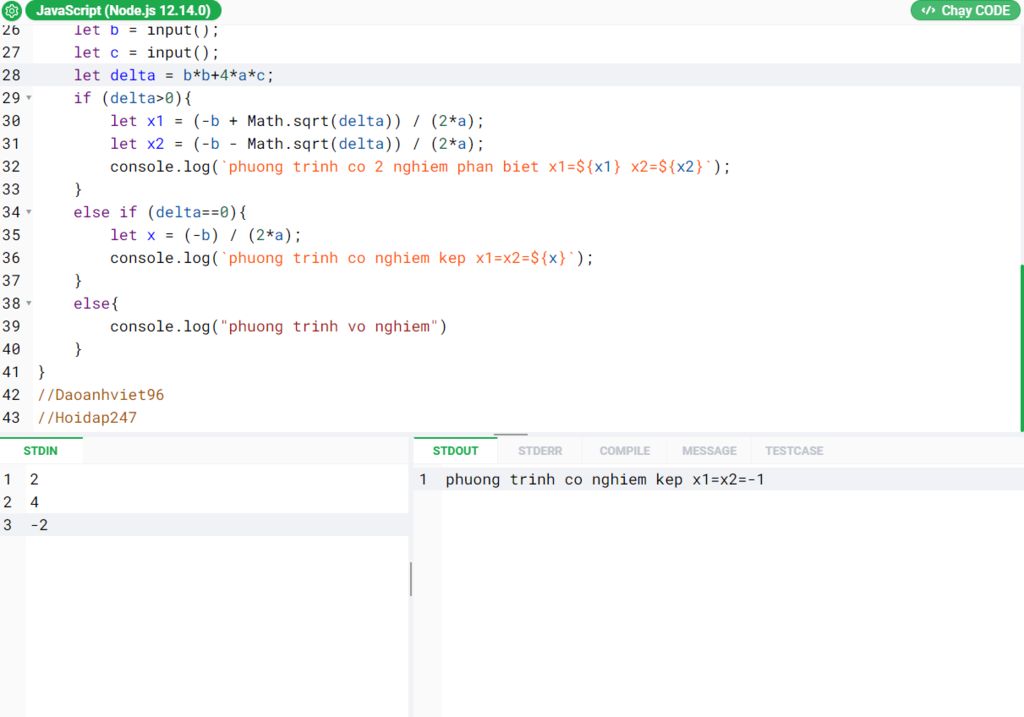
Task: Collapse the if block at line 29
Action: [29, 98]
